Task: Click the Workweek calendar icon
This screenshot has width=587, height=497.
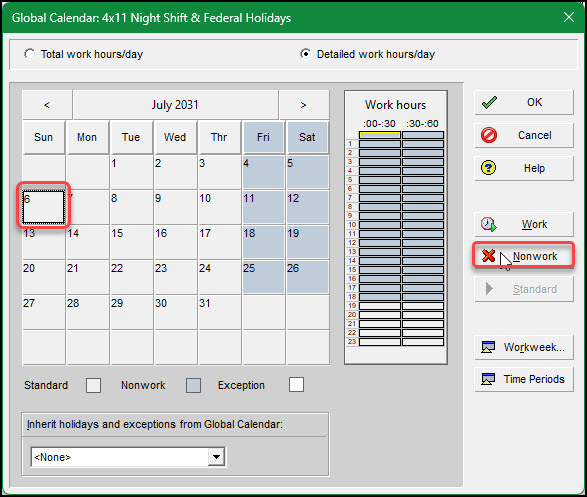Action: [x=488, y=347]
